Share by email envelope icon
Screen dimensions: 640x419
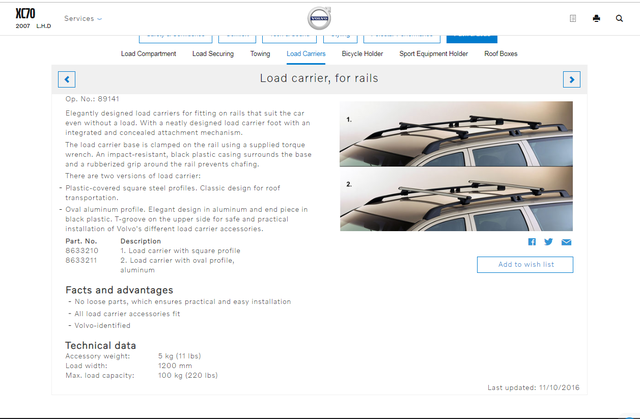coord(566,242)
